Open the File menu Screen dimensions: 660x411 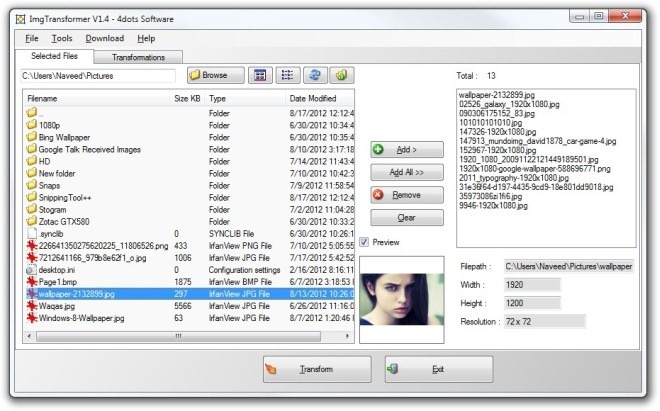tap(32, 38)
